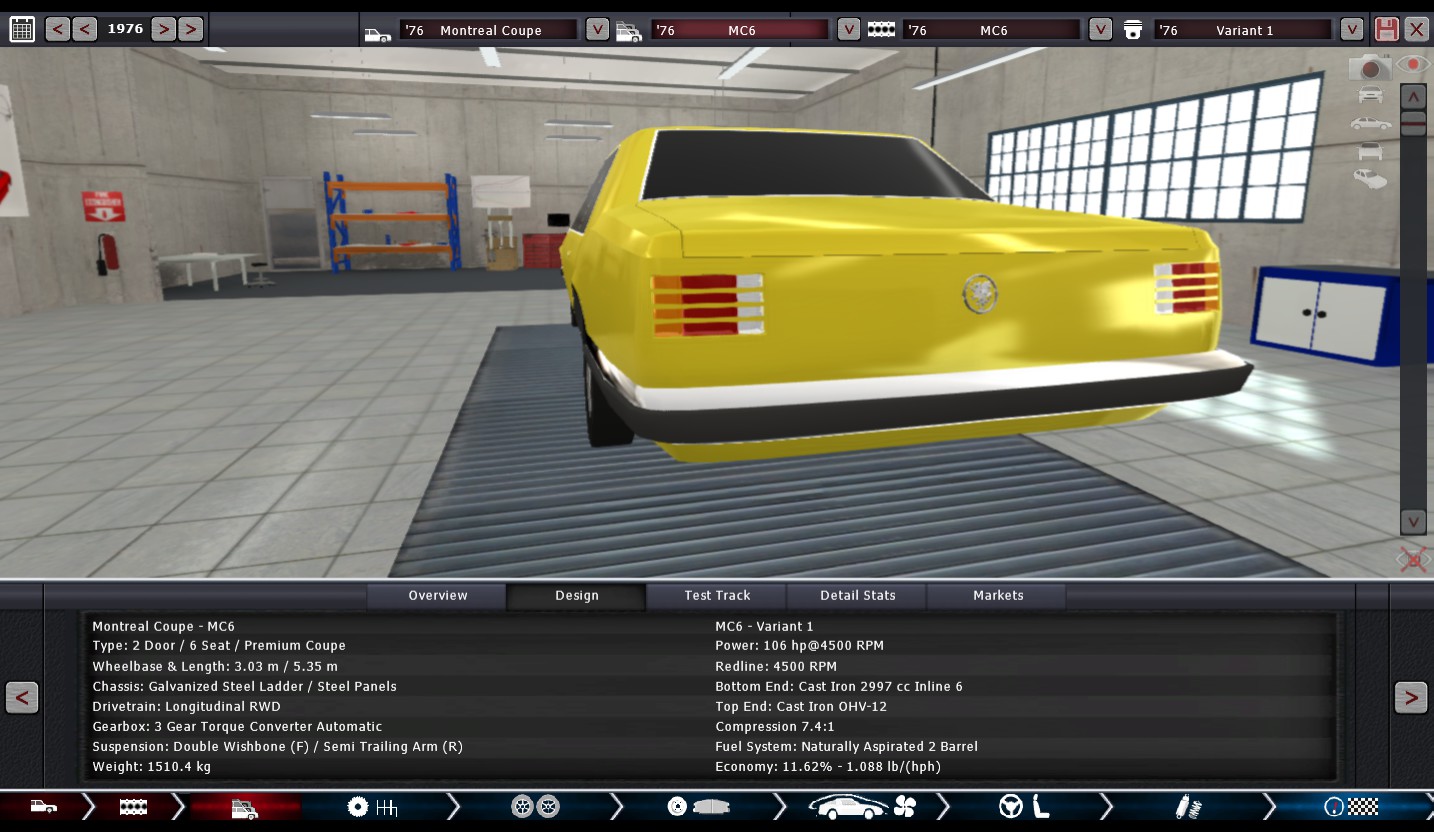Click the right arrow next-page button
This screenshot has width=1434, height=832.
pos(1410,697)
